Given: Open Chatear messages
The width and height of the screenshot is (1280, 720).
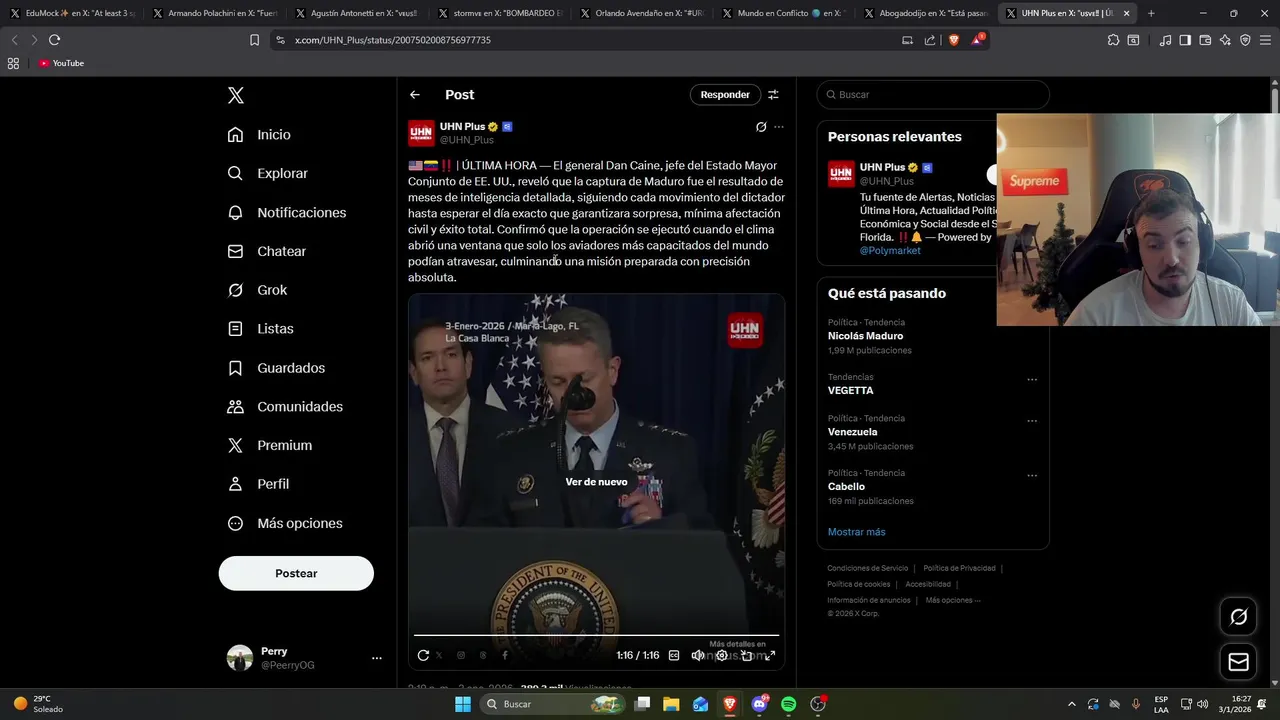Looking at the screenshot, I should 266,251.
